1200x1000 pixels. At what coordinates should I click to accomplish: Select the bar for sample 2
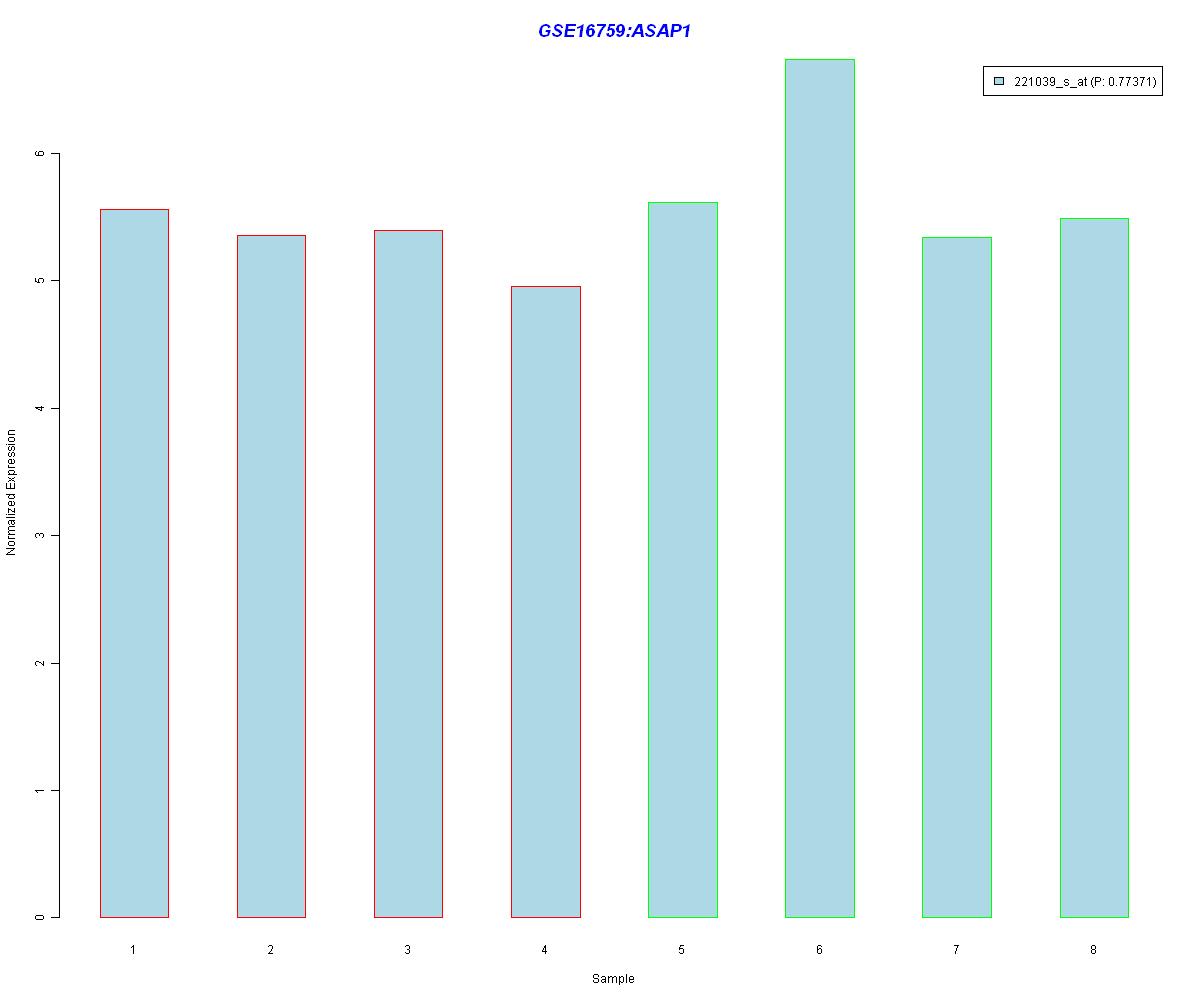point(271,576)
